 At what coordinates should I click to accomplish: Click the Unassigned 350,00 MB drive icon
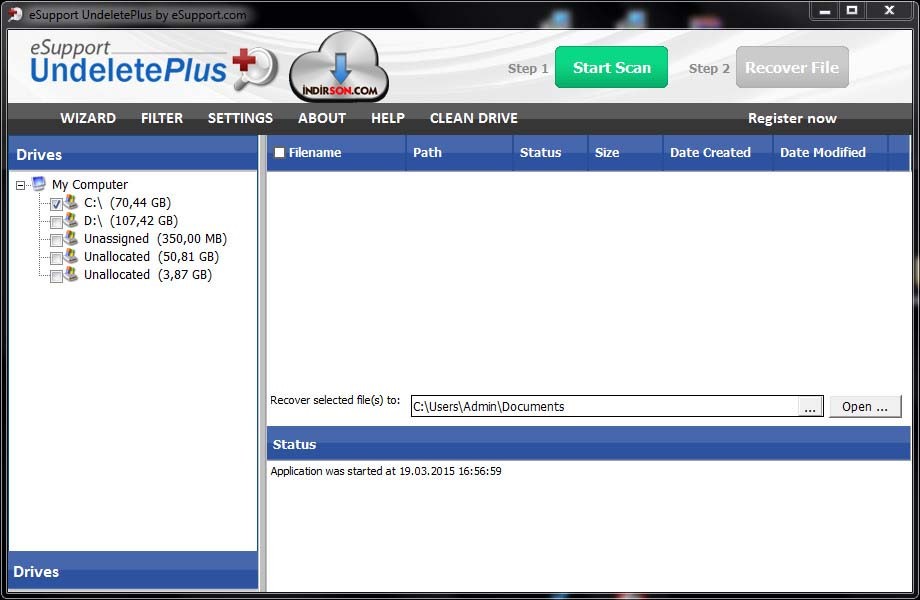tap(71, 238)
